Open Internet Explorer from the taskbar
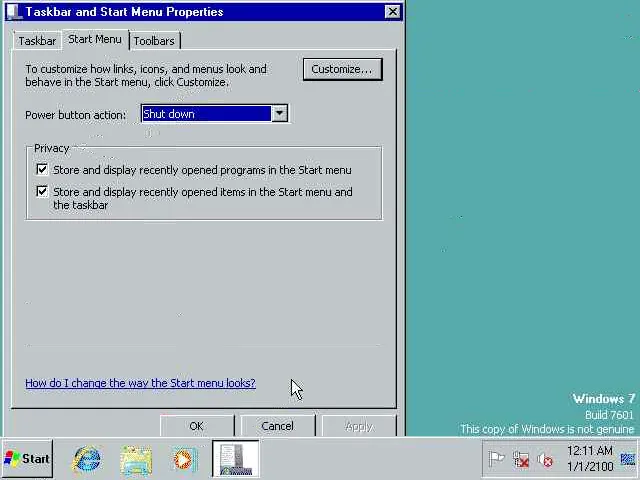Viewport: 640px width, 480px height. click(x=86, y=459)
